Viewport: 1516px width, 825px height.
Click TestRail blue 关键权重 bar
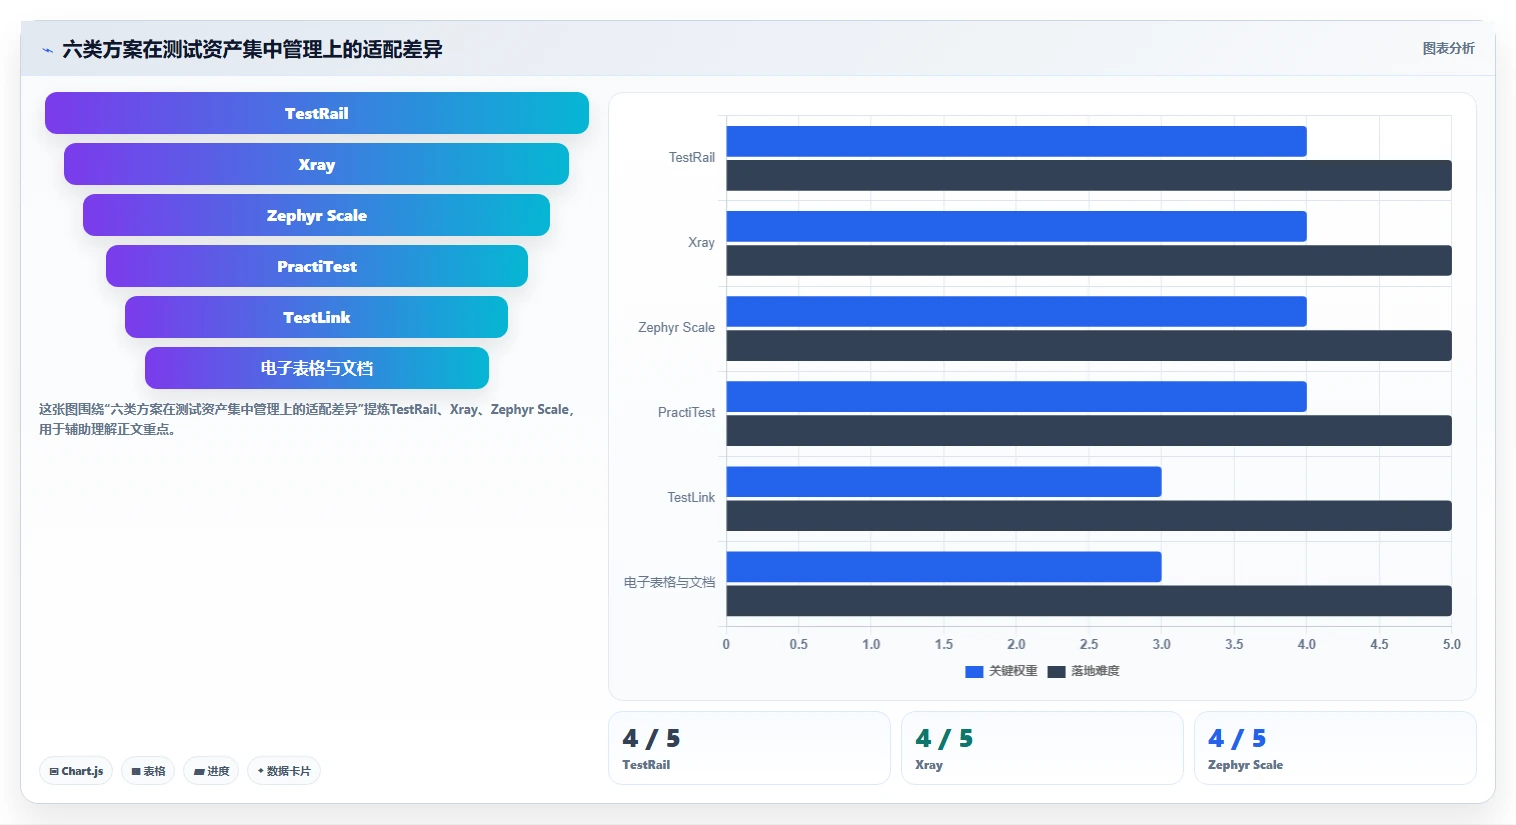[1016, 141]
